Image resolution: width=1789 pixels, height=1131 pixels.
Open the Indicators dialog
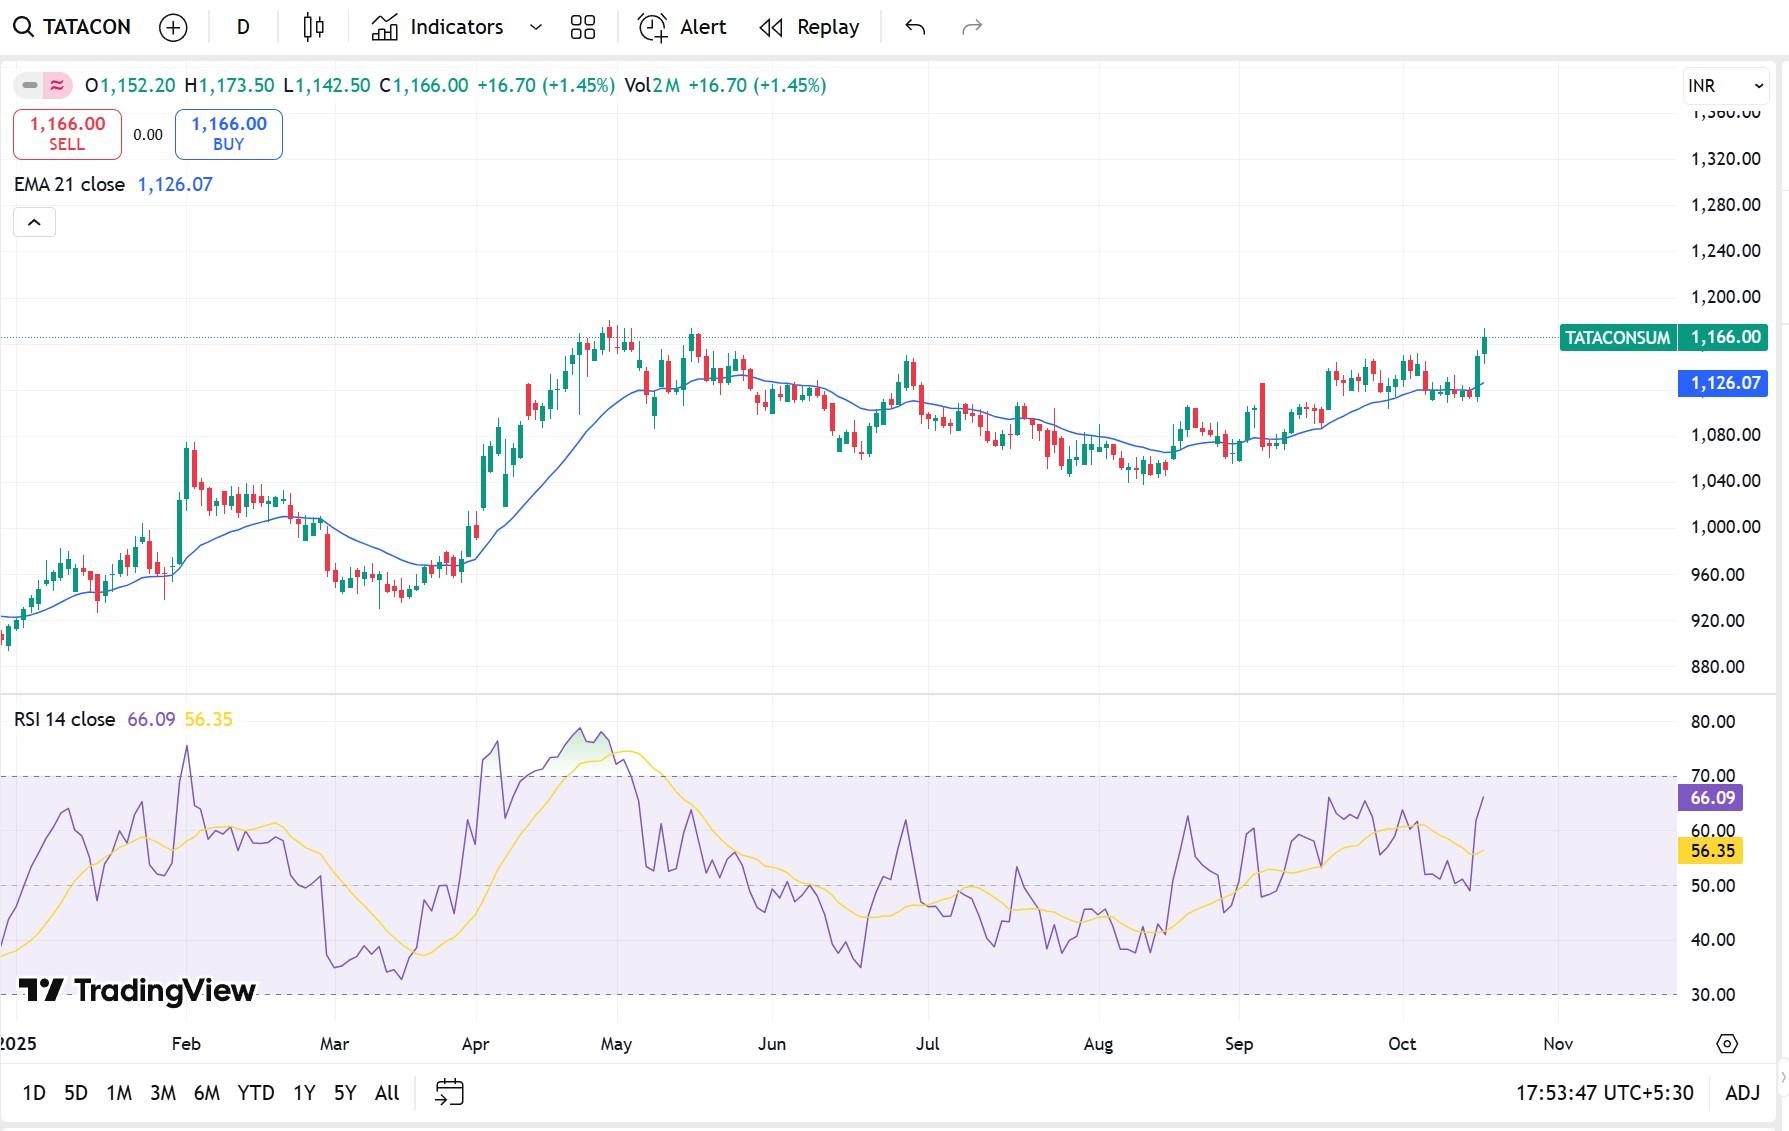point(437,27)
